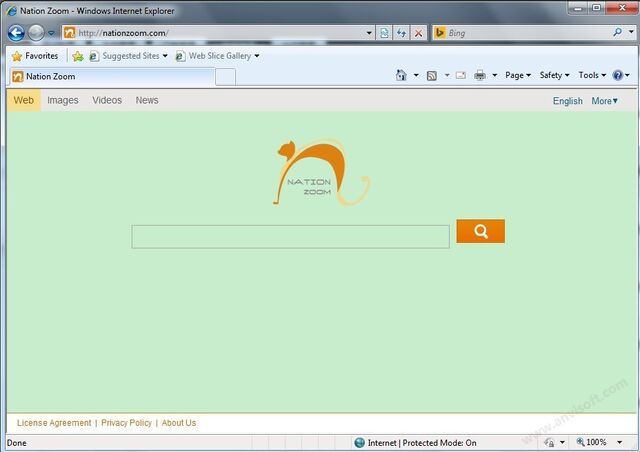
Task: Click the Compatibility View icon
Action: [384, 33]
